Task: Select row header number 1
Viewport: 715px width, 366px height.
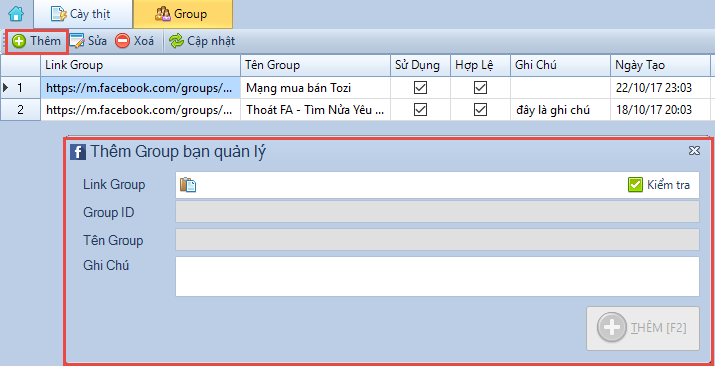Action: point(21,88)
